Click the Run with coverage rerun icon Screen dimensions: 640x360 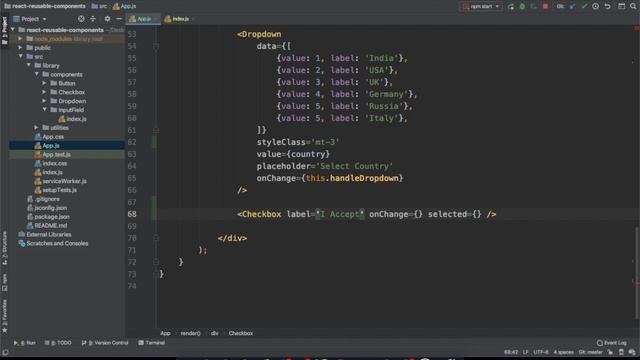(x=511, y=6)
